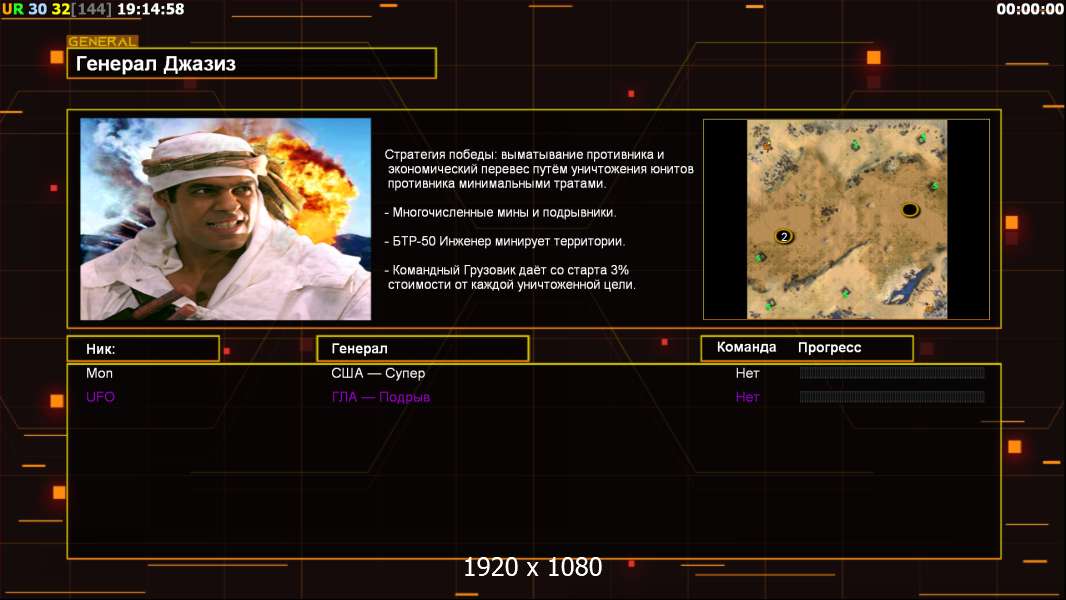1066x600 pixels.
Task: Click the desert map preview
Action: click(x=846, y=219)
